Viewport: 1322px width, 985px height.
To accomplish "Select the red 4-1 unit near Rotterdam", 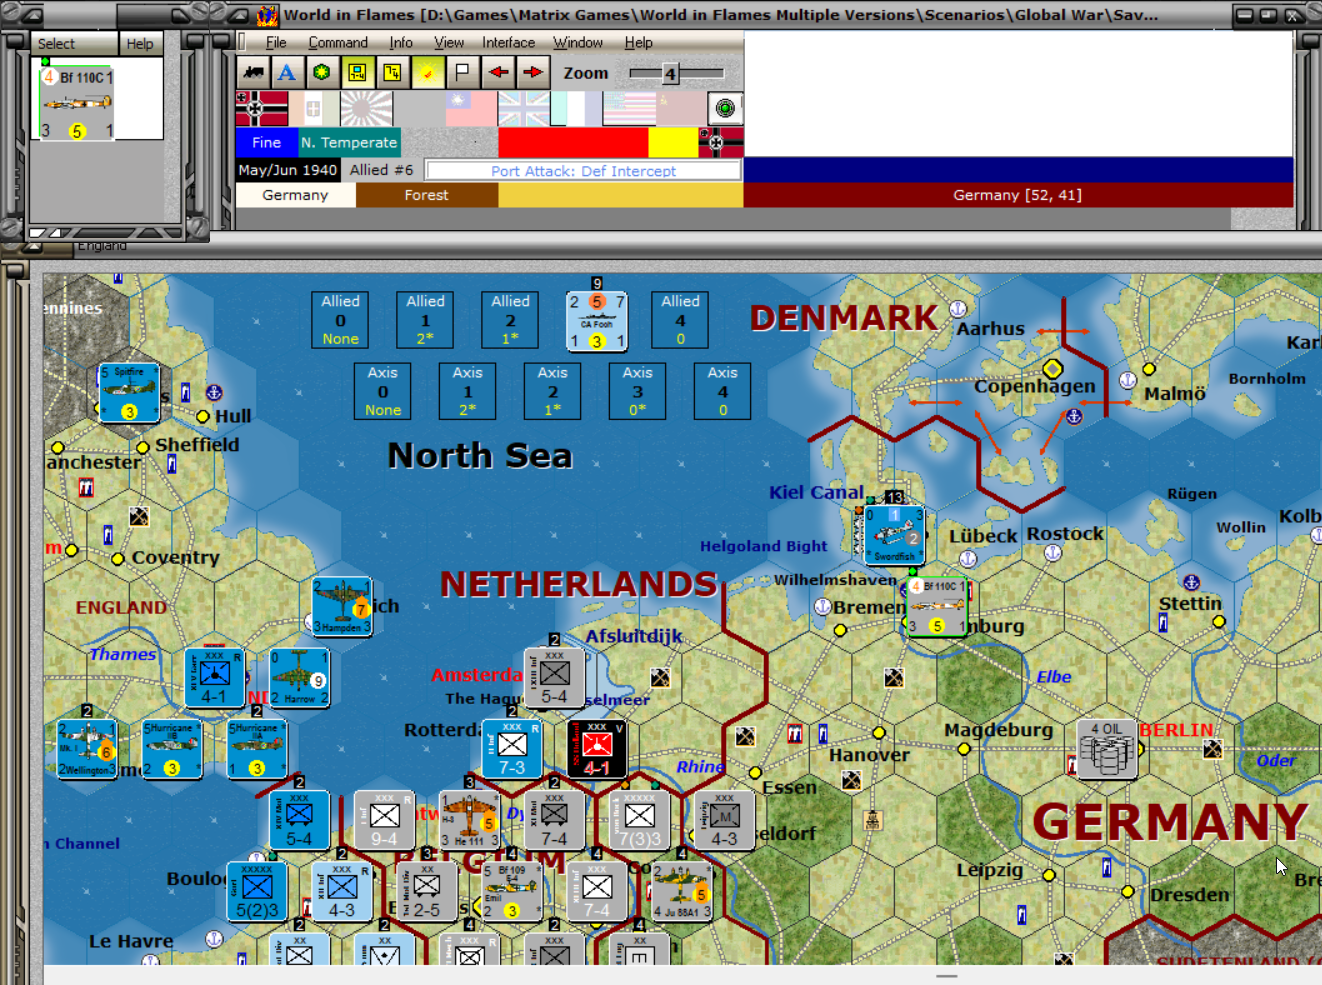I will [x=597, y=749].
